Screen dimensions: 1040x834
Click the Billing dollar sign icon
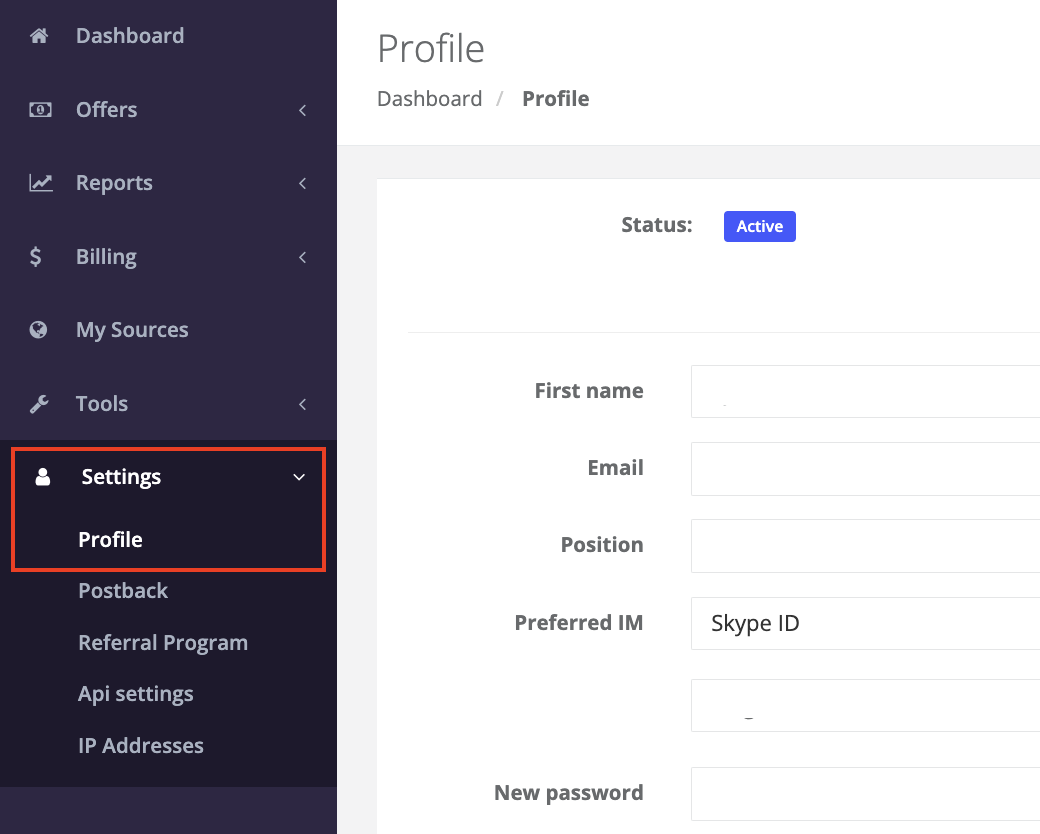point(36,256)
